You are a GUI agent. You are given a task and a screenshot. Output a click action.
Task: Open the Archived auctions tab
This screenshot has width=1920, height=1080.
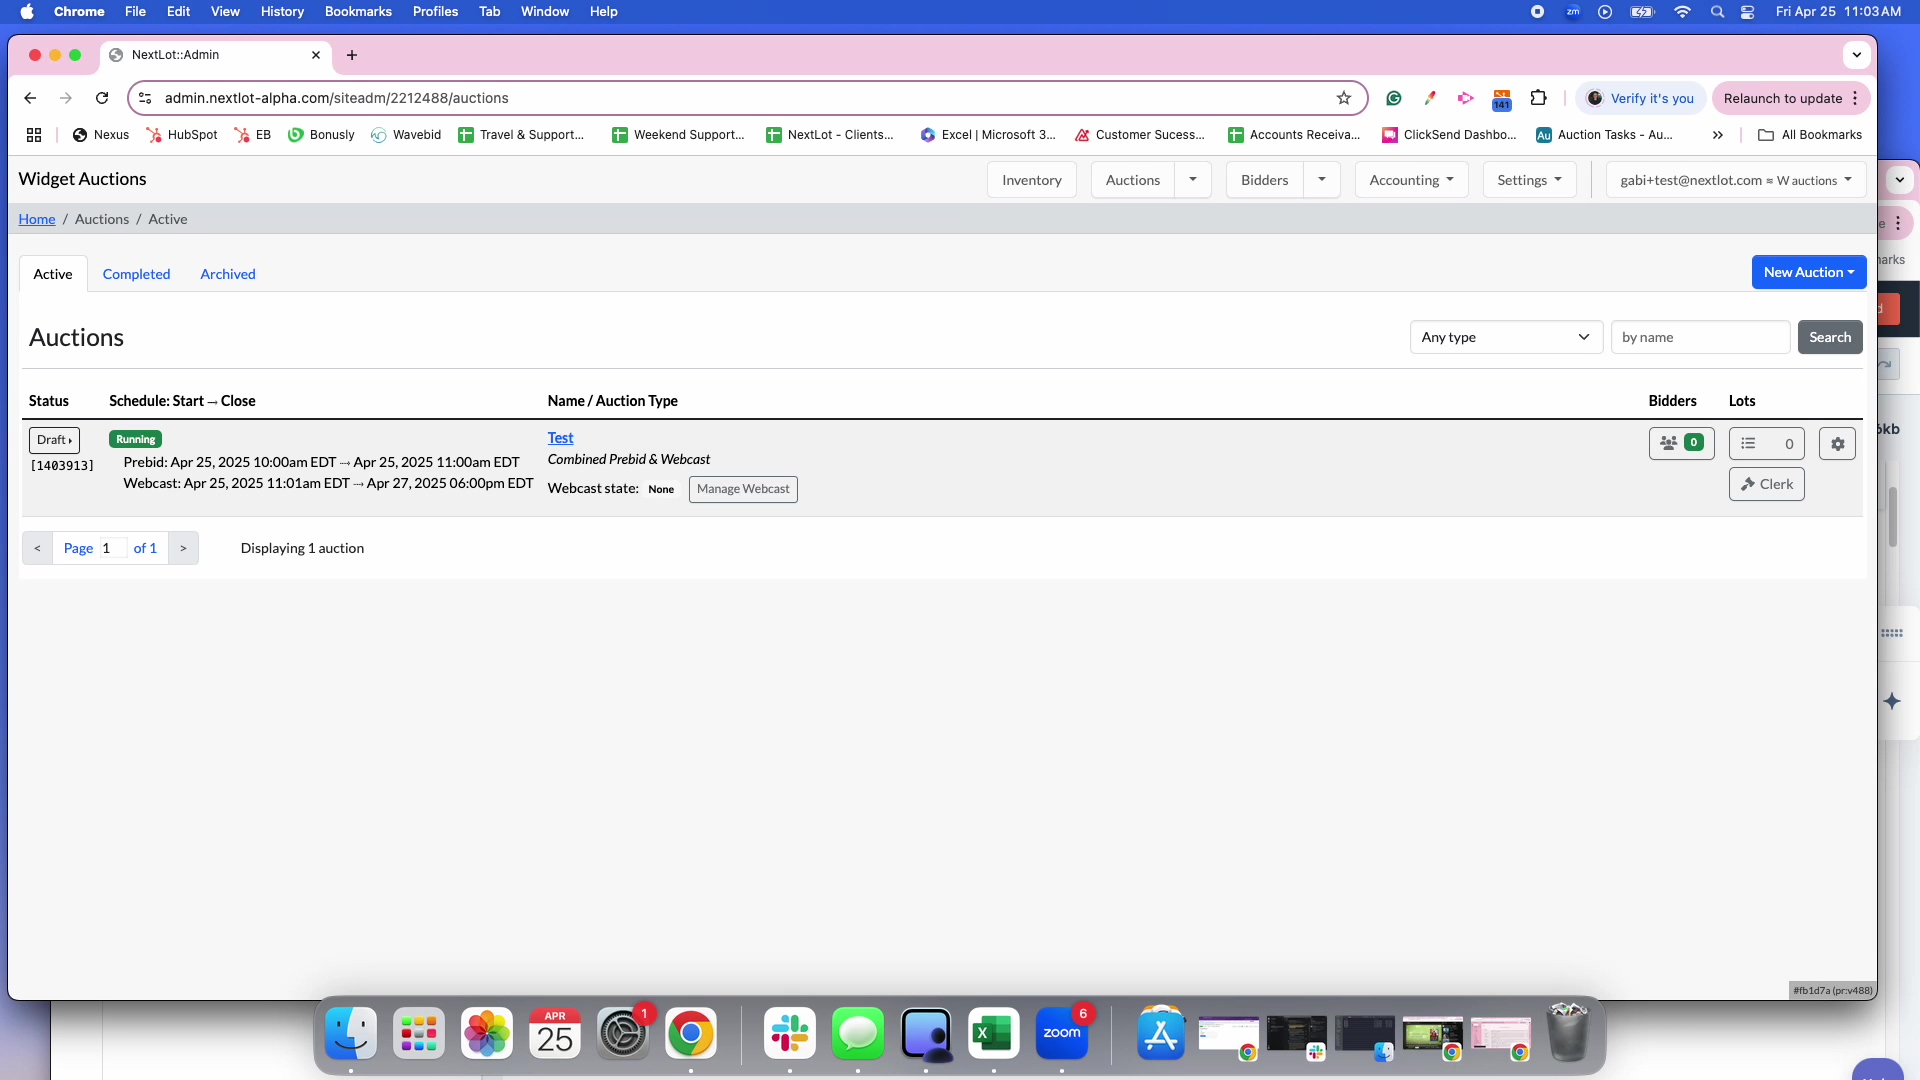click(x=227, y=273)
